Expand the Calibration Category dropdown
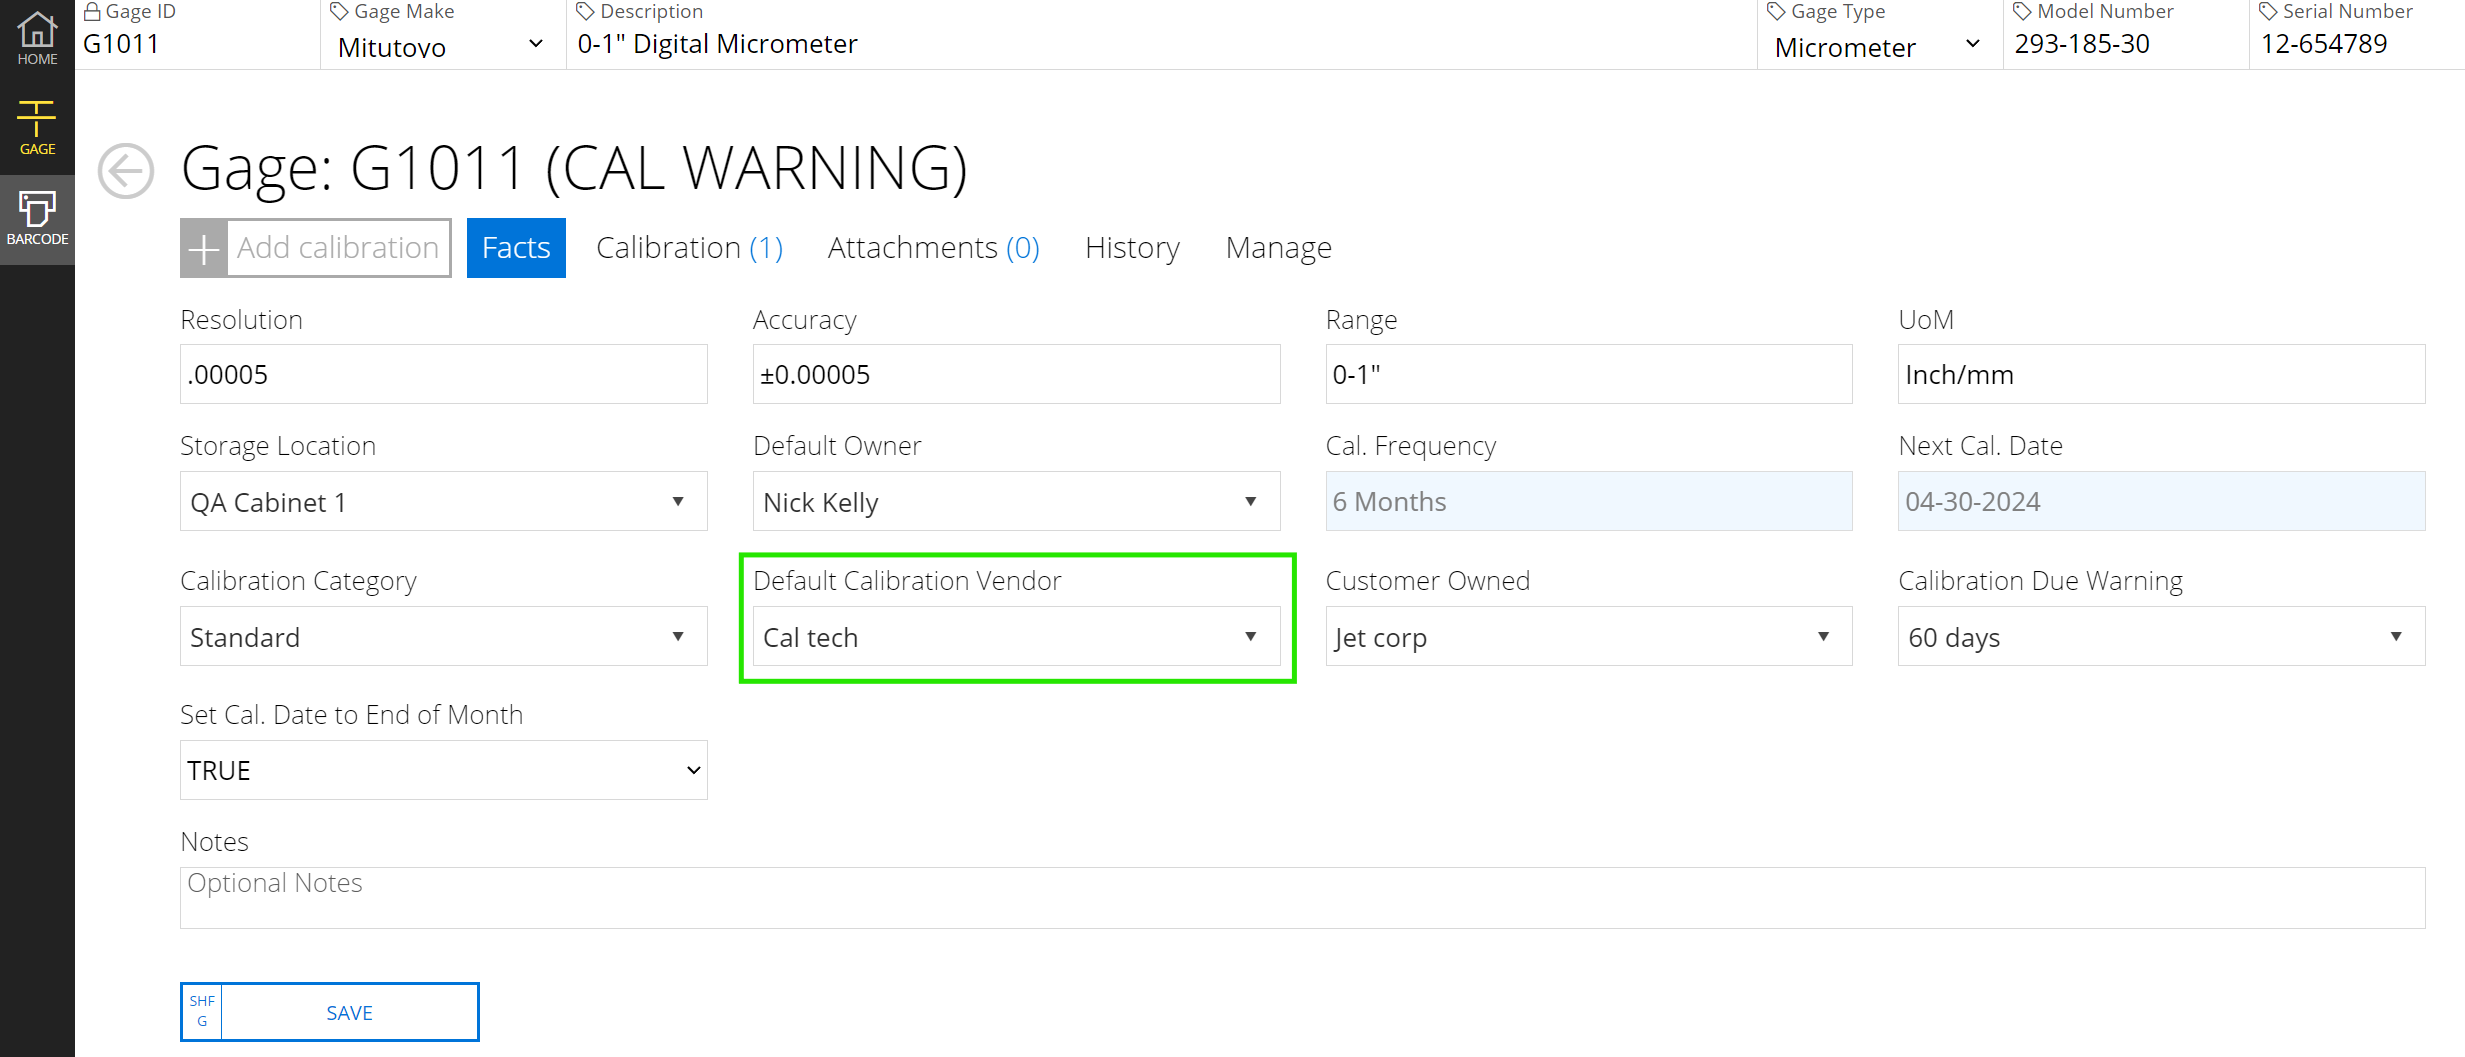 point(444,636)
